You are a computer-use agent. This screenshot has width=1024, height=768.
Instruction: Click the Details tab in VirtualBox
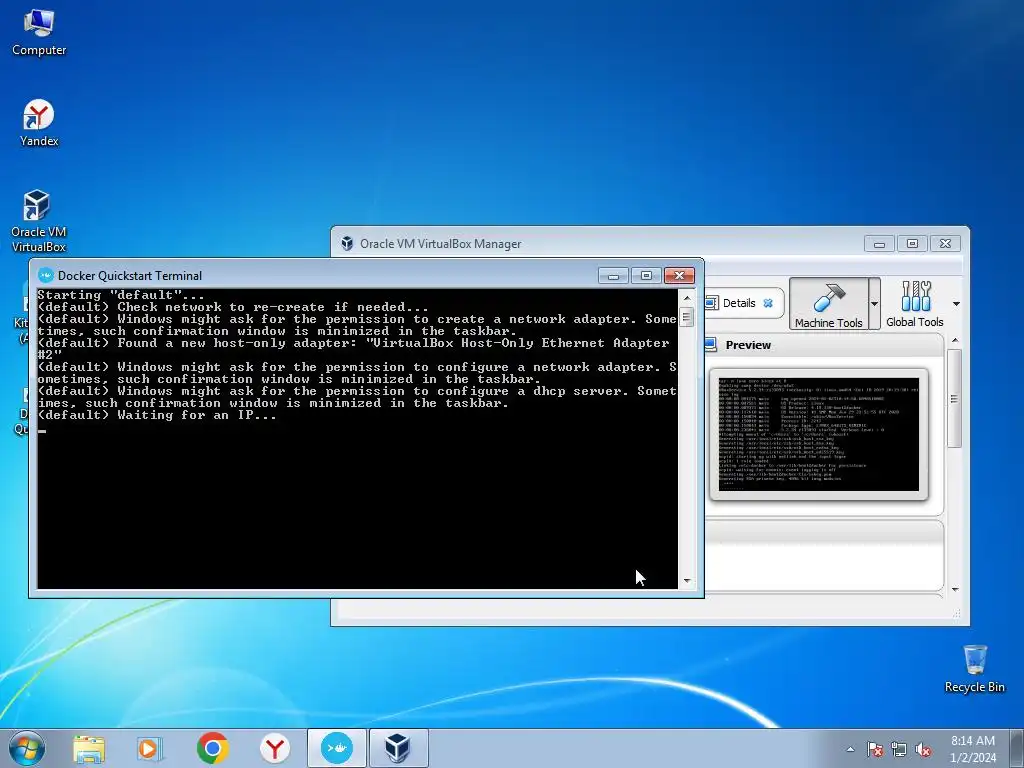[739, 303]
